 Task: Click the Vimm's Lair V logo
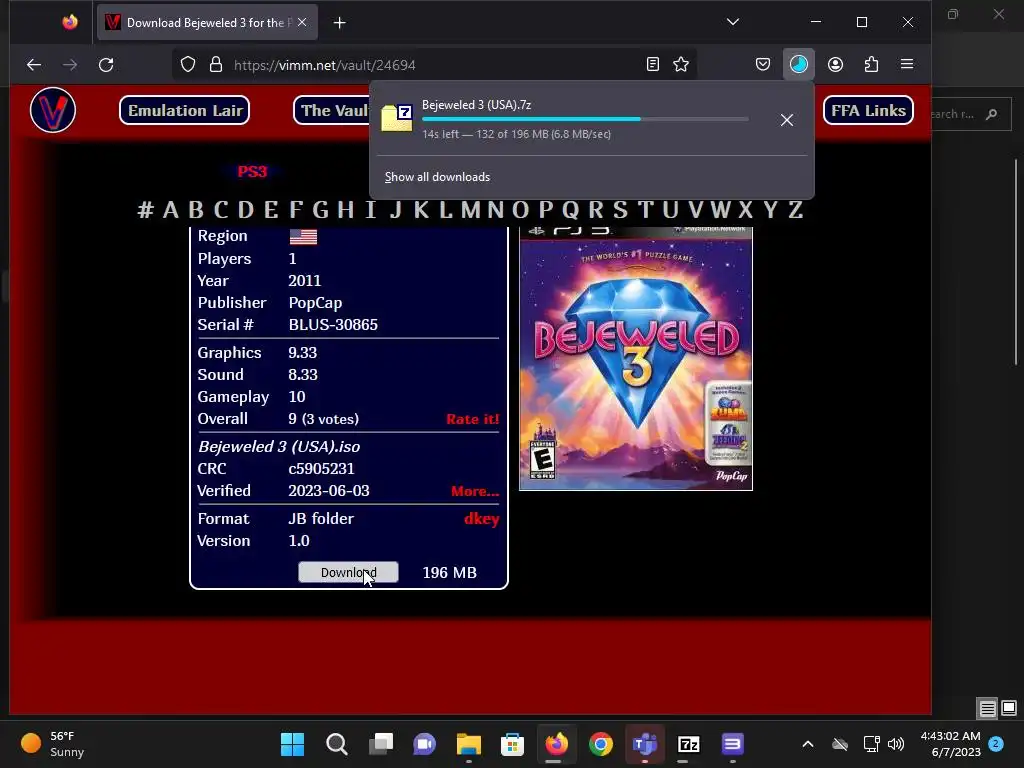coord(53,110)
